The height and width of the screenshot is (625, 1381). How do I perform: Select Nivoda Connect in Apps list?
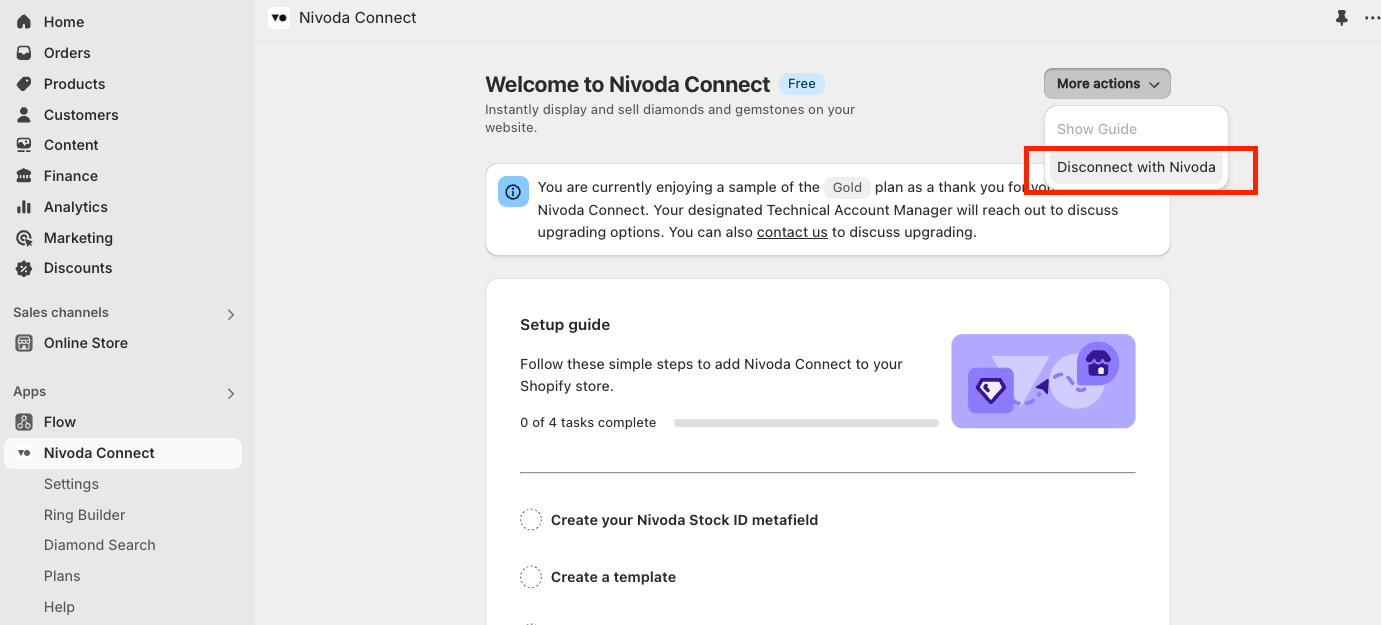(123, 453)
